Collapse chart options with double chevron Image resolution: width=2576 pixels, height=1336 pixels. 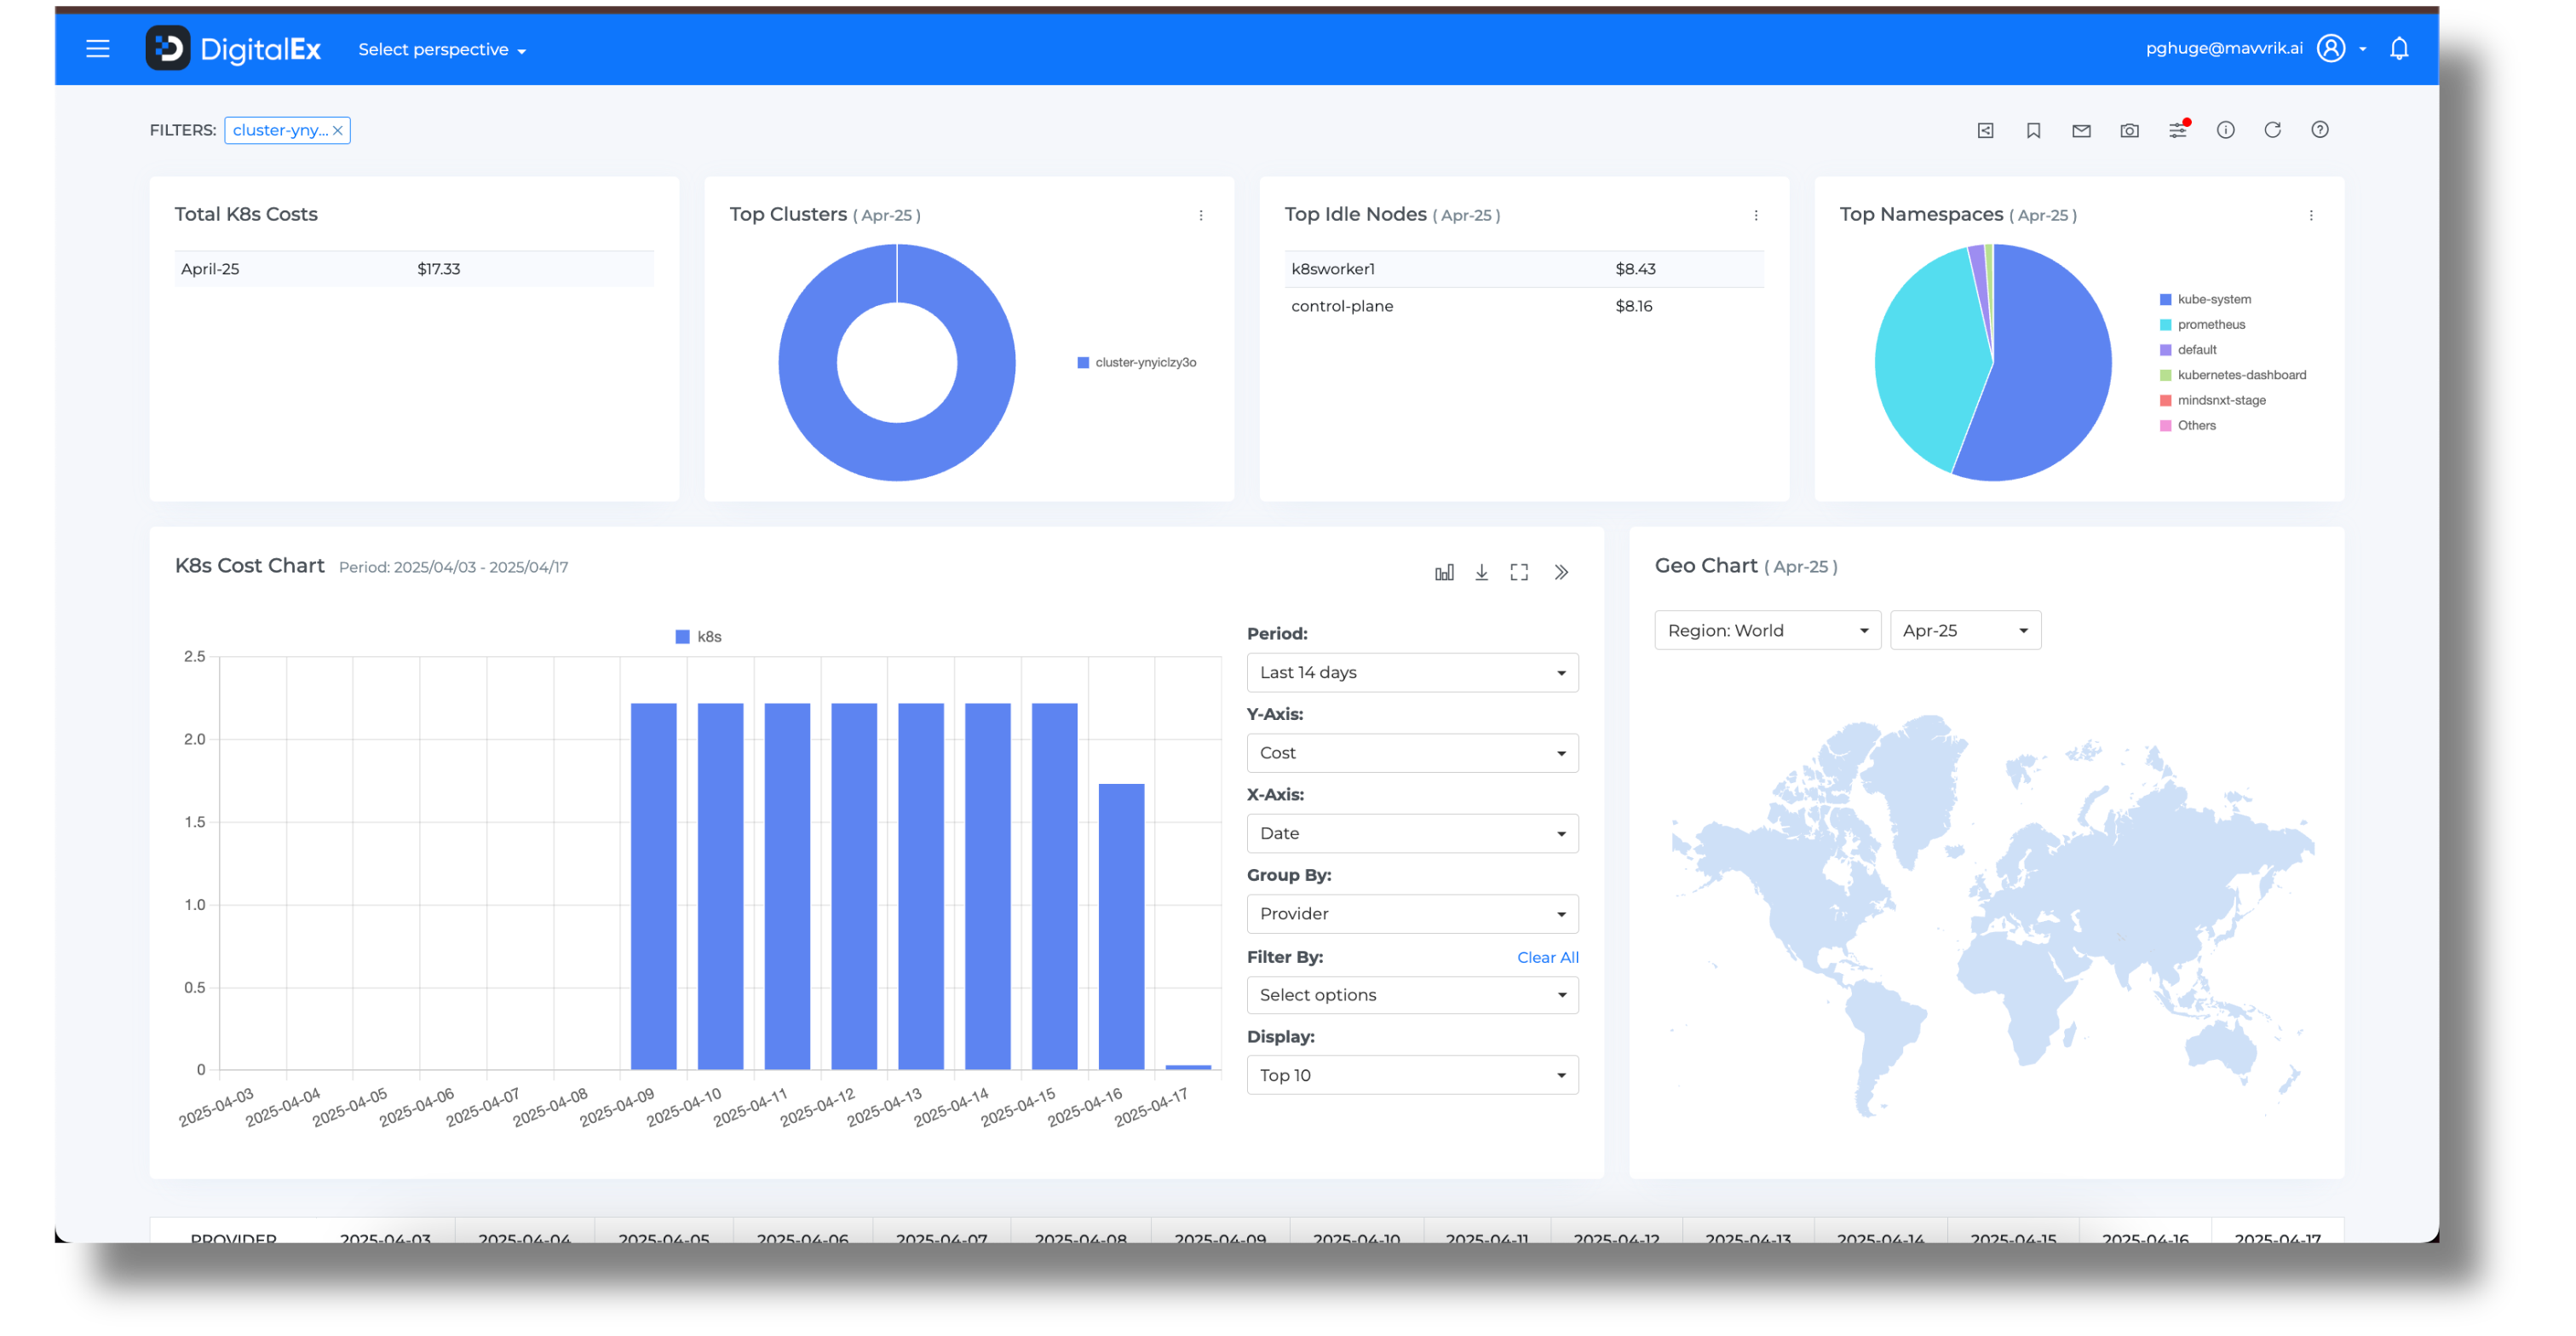coord(1560,572)
